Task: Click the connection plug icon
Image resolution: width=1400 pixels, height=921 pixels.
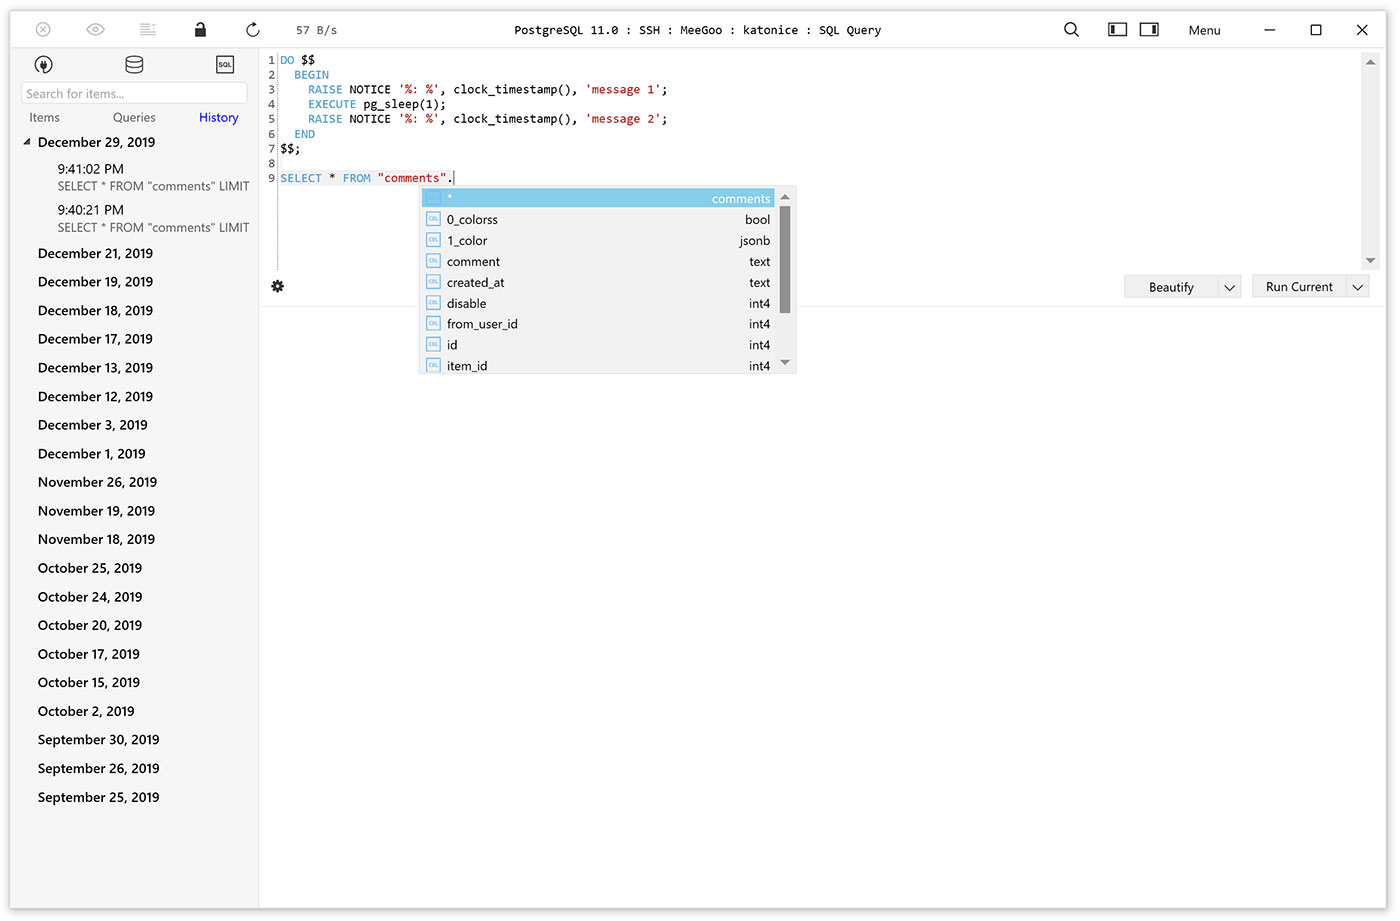Action: (43, 65)
